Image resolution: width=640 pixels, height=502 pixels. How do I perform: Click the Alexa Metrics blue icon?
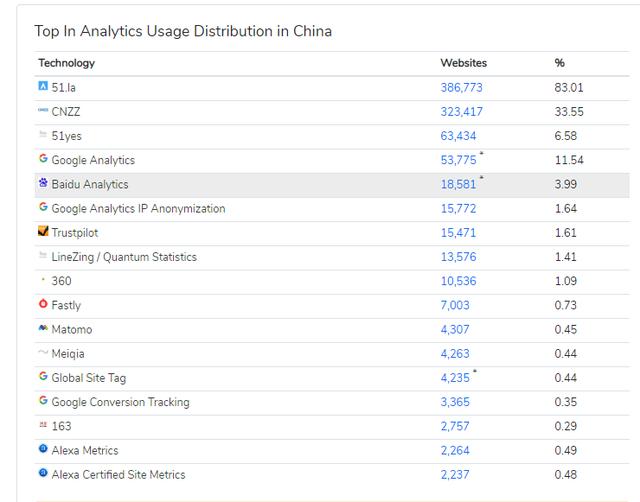click(x=43, y=449)
